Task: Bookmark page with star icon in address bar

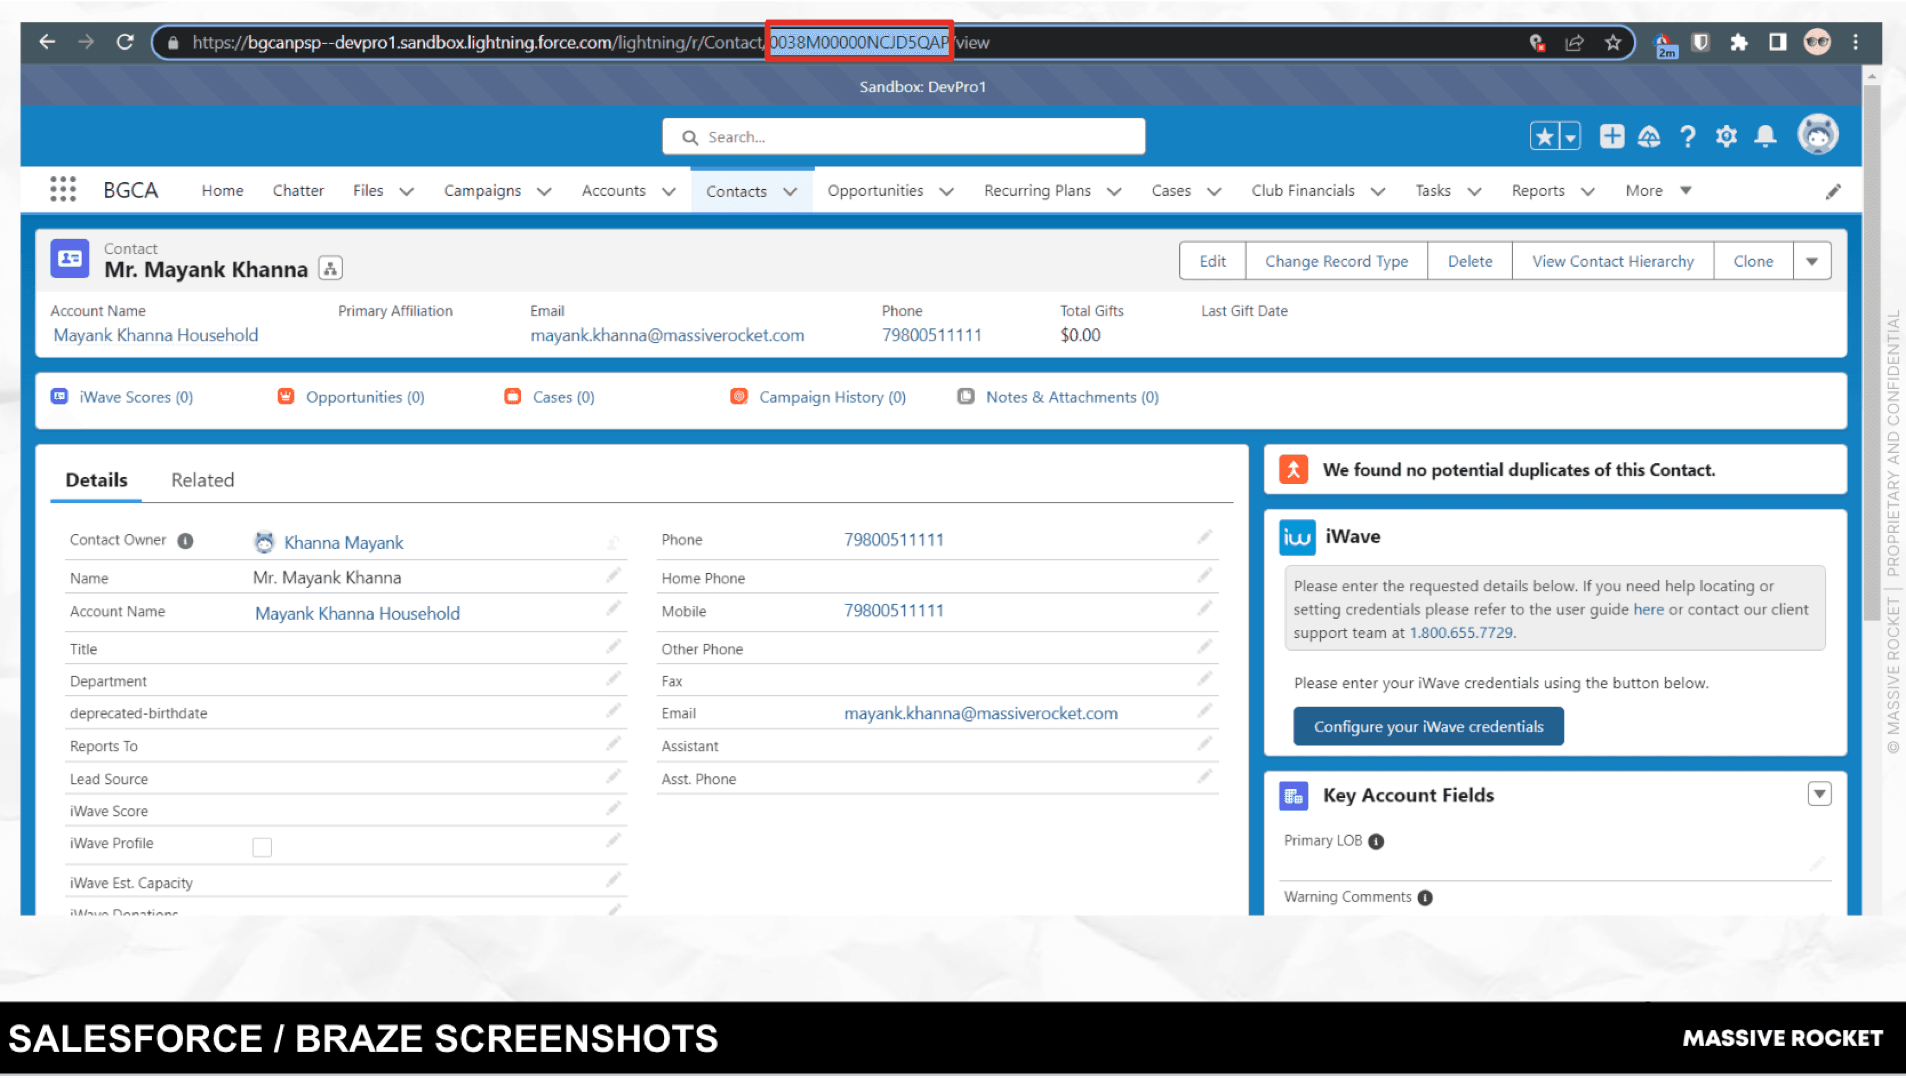Action: click(1612, 42)
